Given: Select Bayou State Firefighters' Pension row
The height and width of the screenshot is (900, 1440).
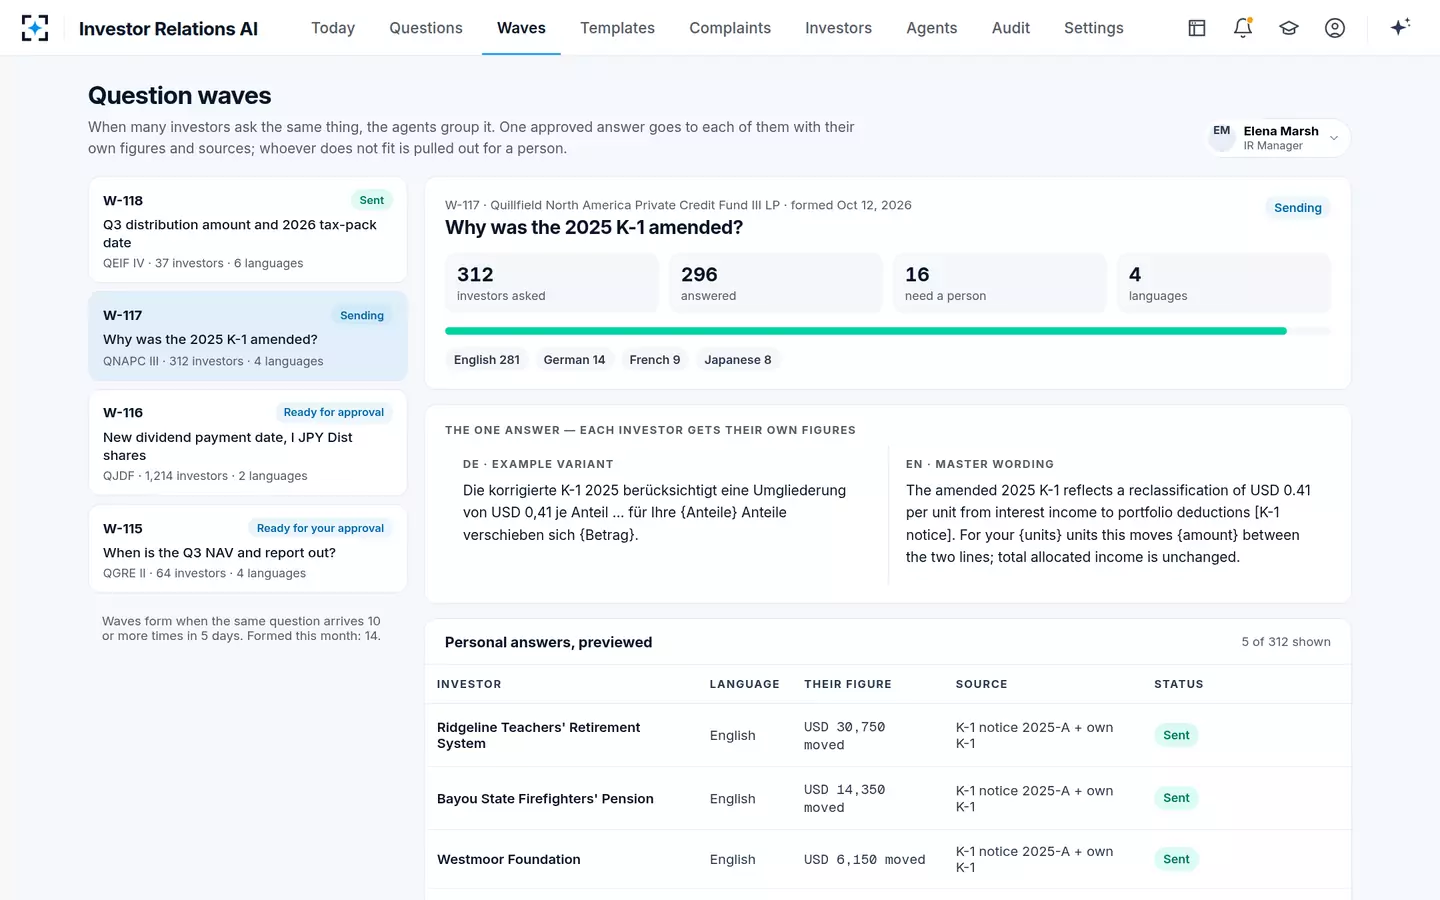Looking at the screenshot, I should point(888,798).
